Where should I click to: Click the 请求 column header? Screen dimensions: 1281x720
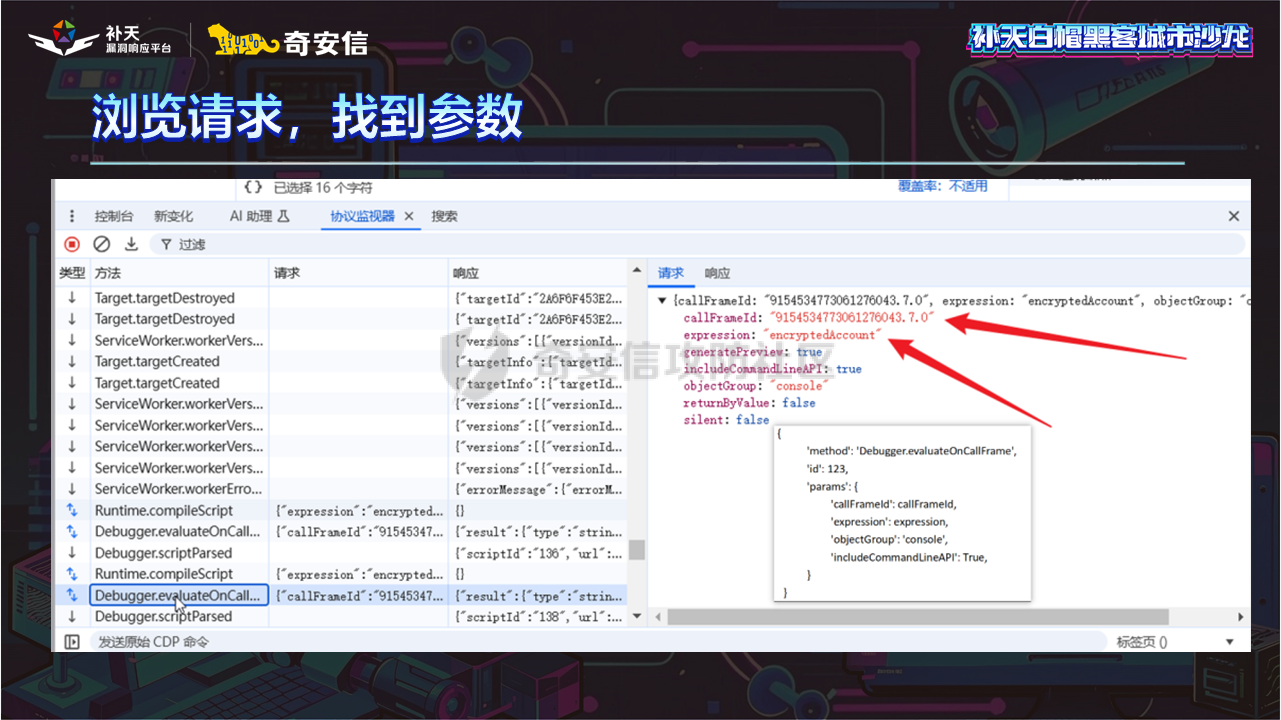(x=358, y=273)
